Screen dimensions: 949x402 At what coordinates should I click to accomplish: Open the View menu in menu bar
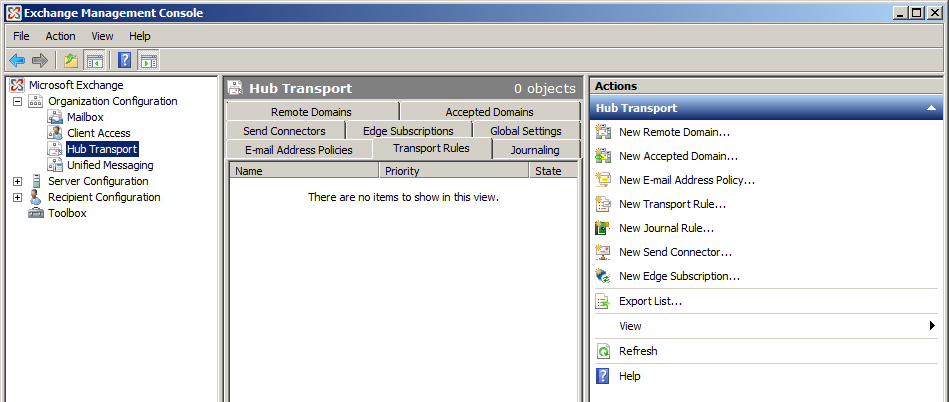(x=102, y=36)
